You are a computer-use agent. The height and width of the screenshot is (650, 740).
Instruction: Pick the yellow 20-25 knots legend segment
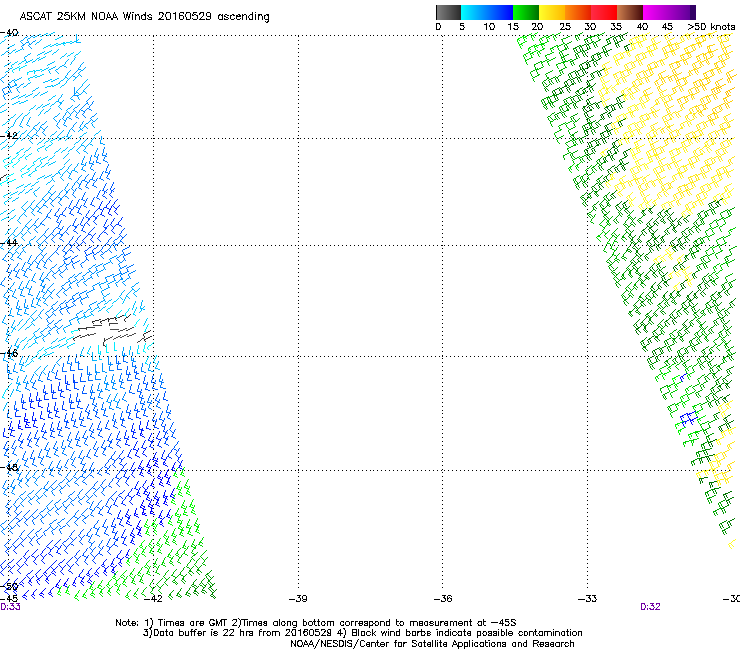[x=552, y=12]
